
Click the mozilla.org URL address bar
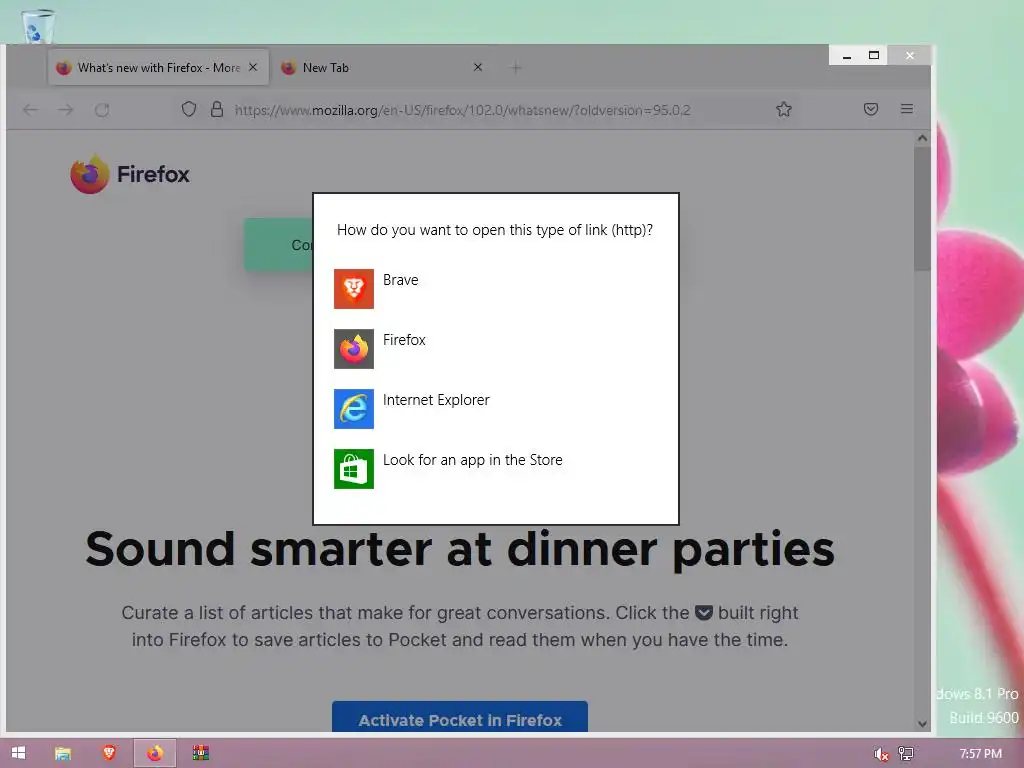[x=462, y=110]
